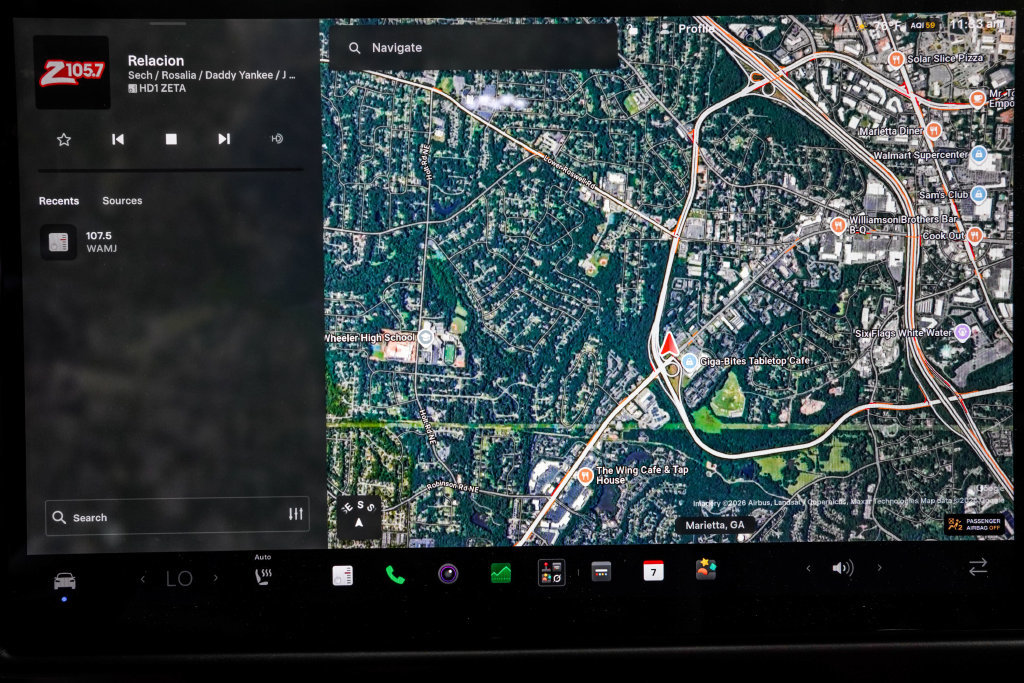Open the dashcam camera app
This screenshot has width=1024, height=683.
[x=448, y=574]
